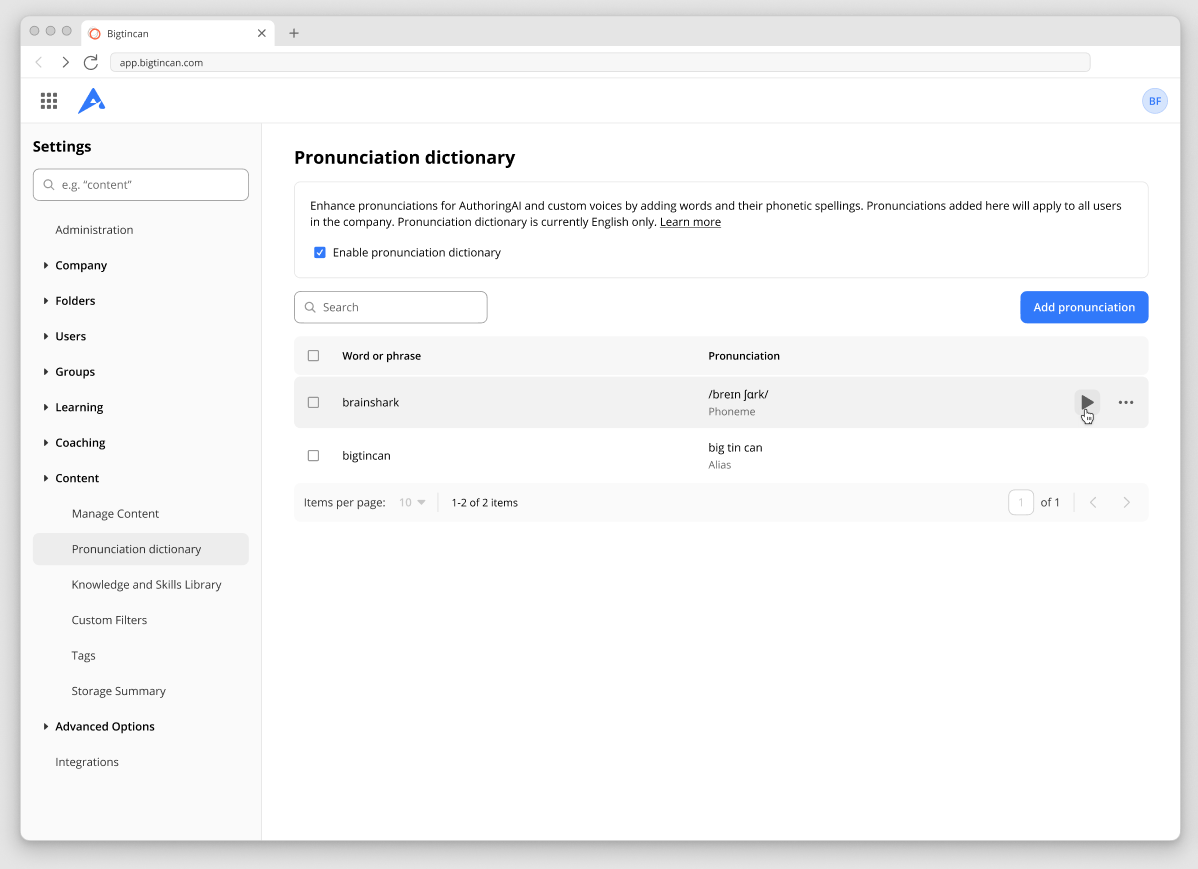This screenshot has height=869, width=1198.
Task: Open Tags settings page
Action: coord(83,656)
